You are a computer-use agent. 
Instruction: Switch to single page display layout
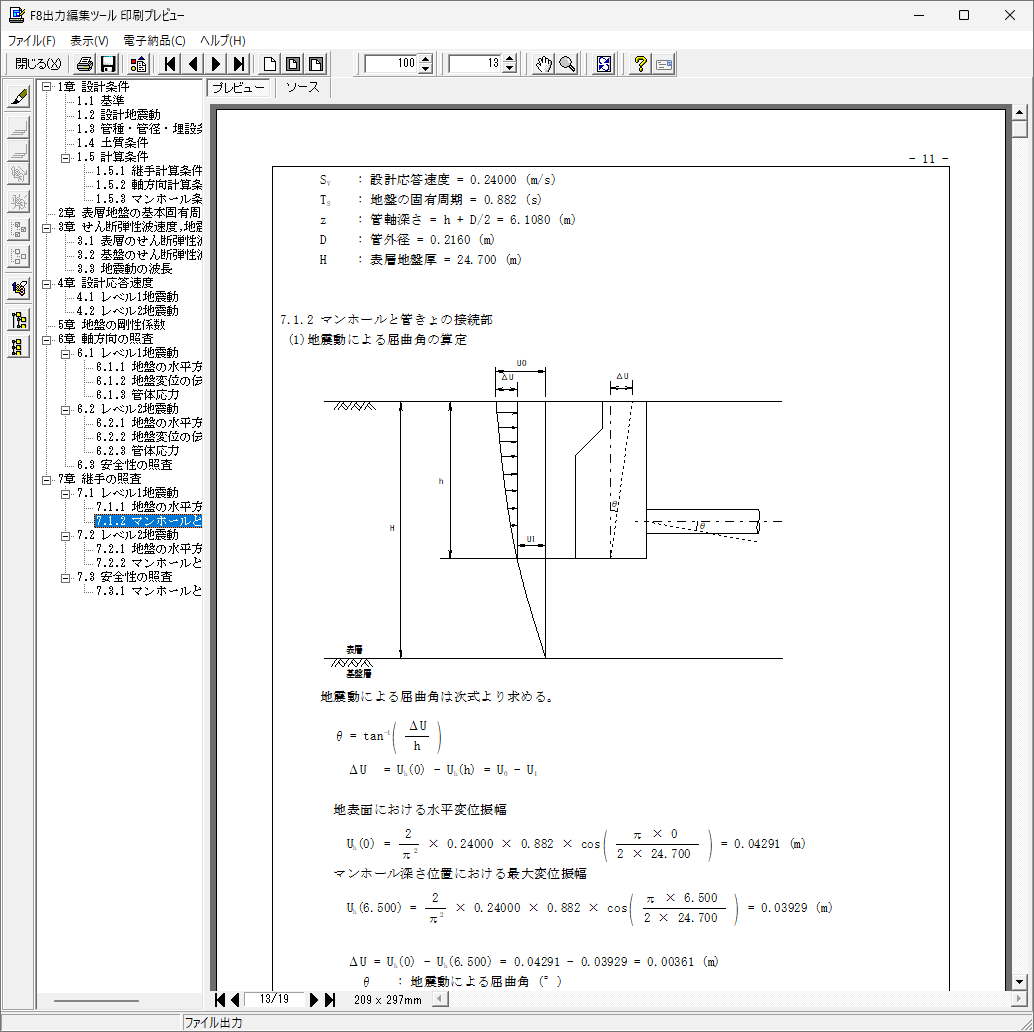tap(269, 64)
